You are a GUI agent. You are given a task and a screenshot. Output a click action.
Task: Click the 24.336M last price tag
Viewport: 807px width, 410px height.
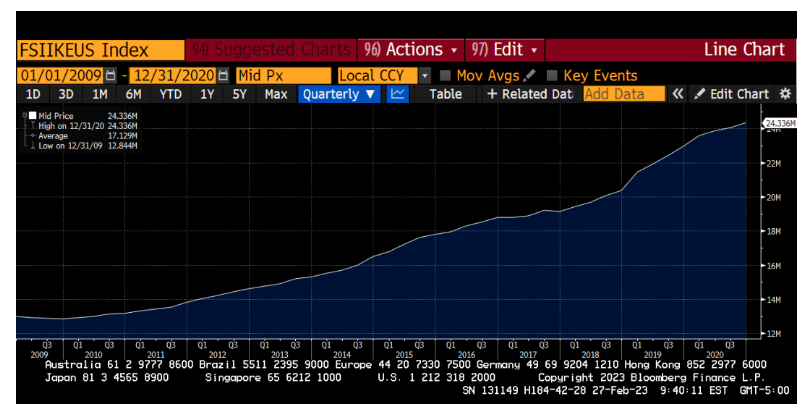(x=780, y=123)
